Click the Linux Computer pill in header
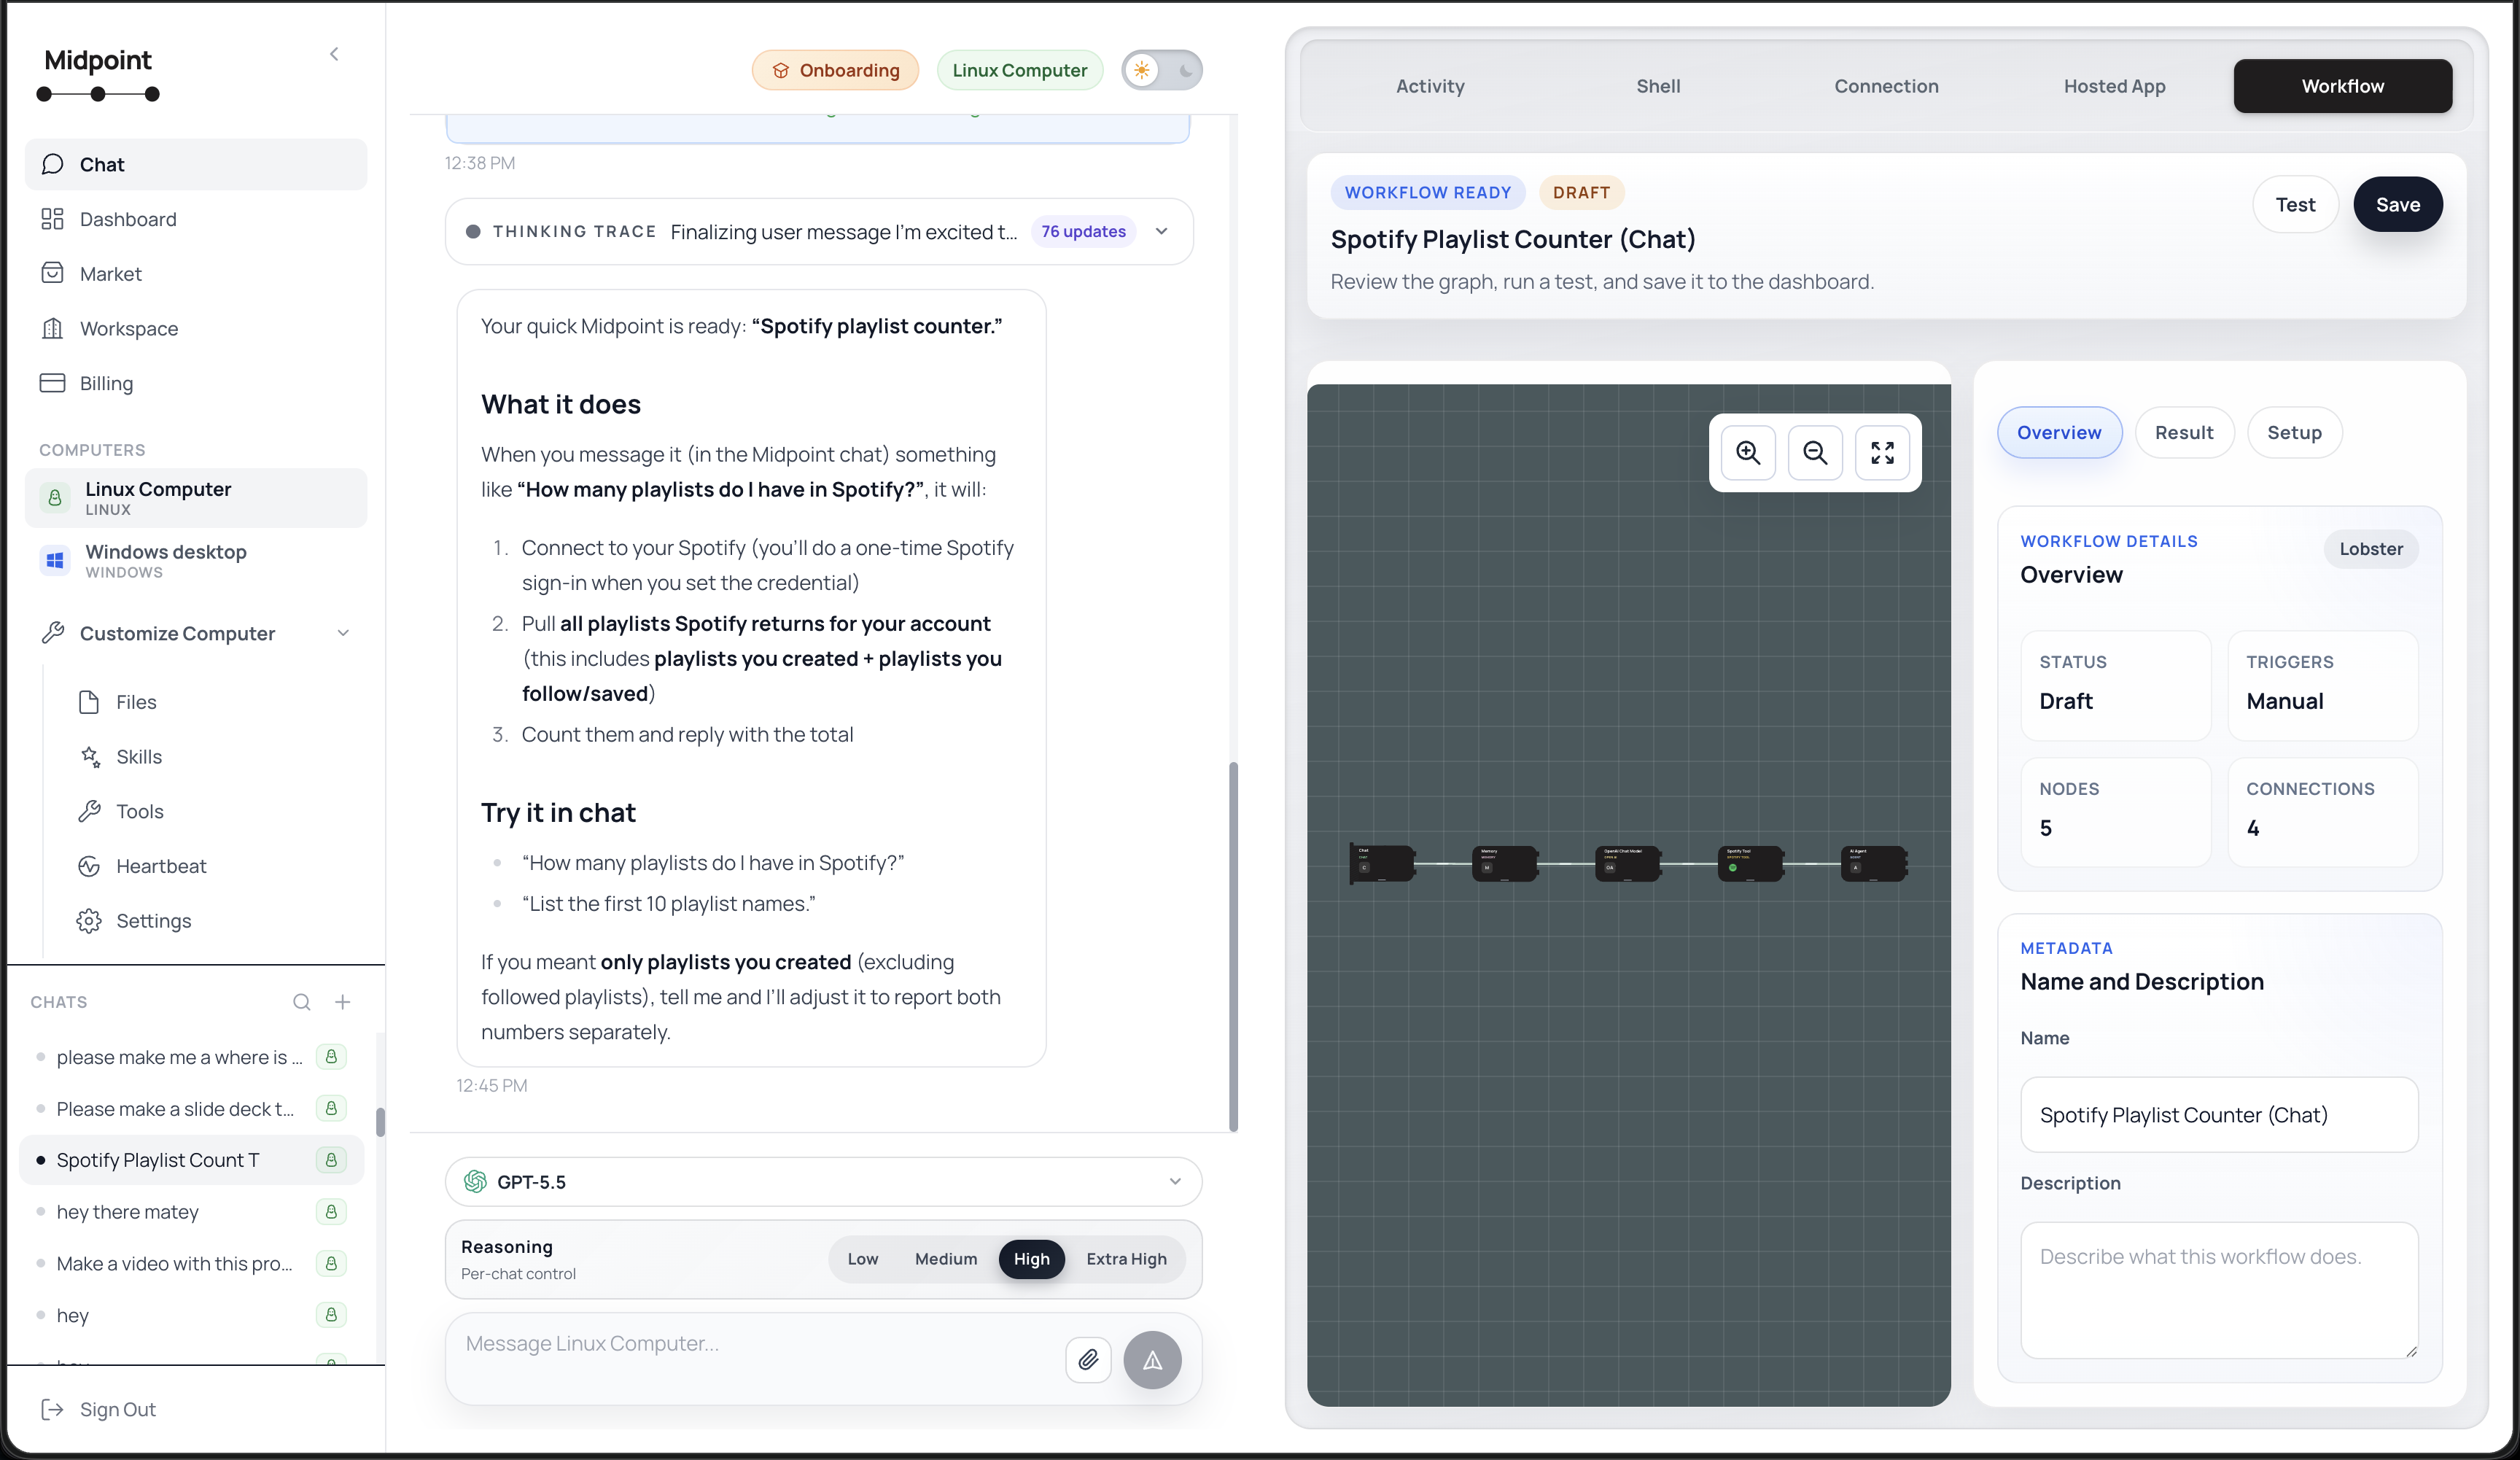The height and width of the screenshot is (1460, 2520). [x=1019, y=70]
